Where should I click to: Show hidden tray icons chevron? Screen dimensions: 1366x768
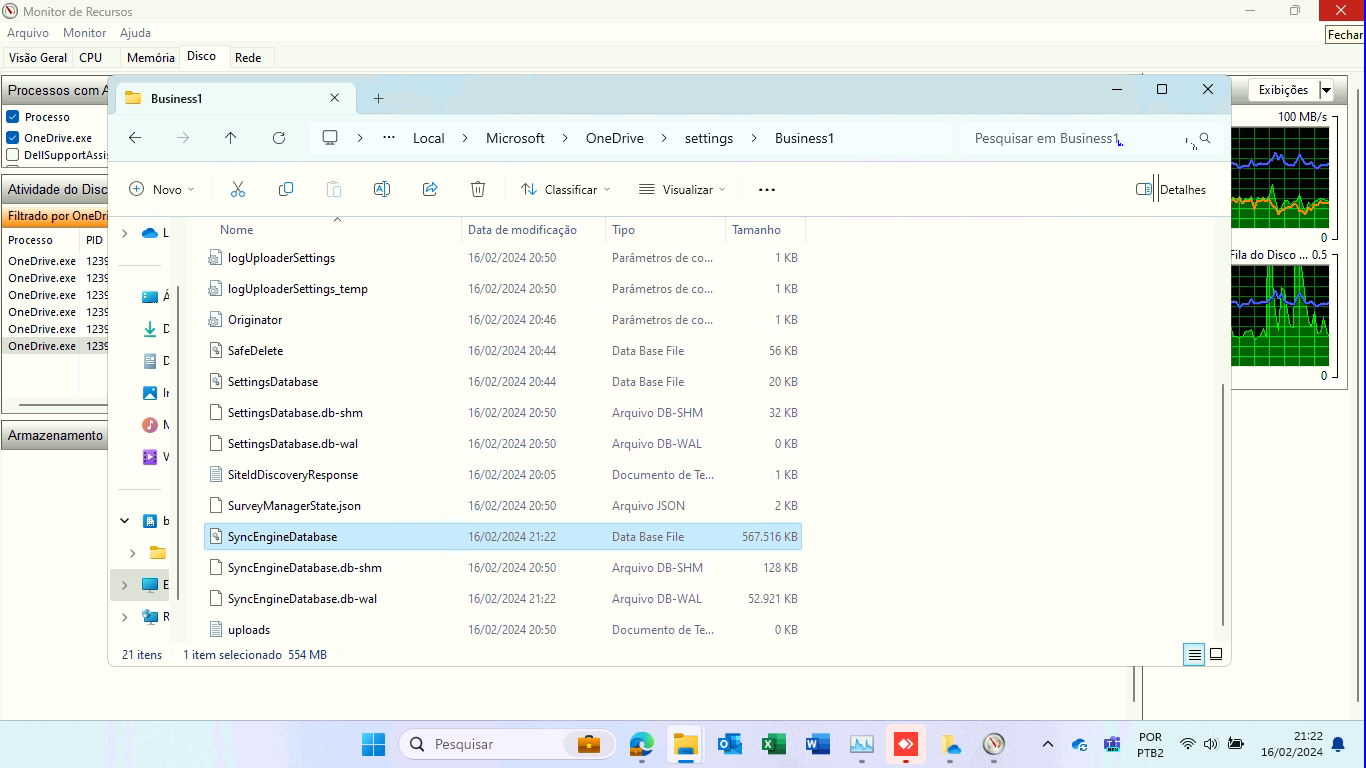click(x=1047, y=744)
